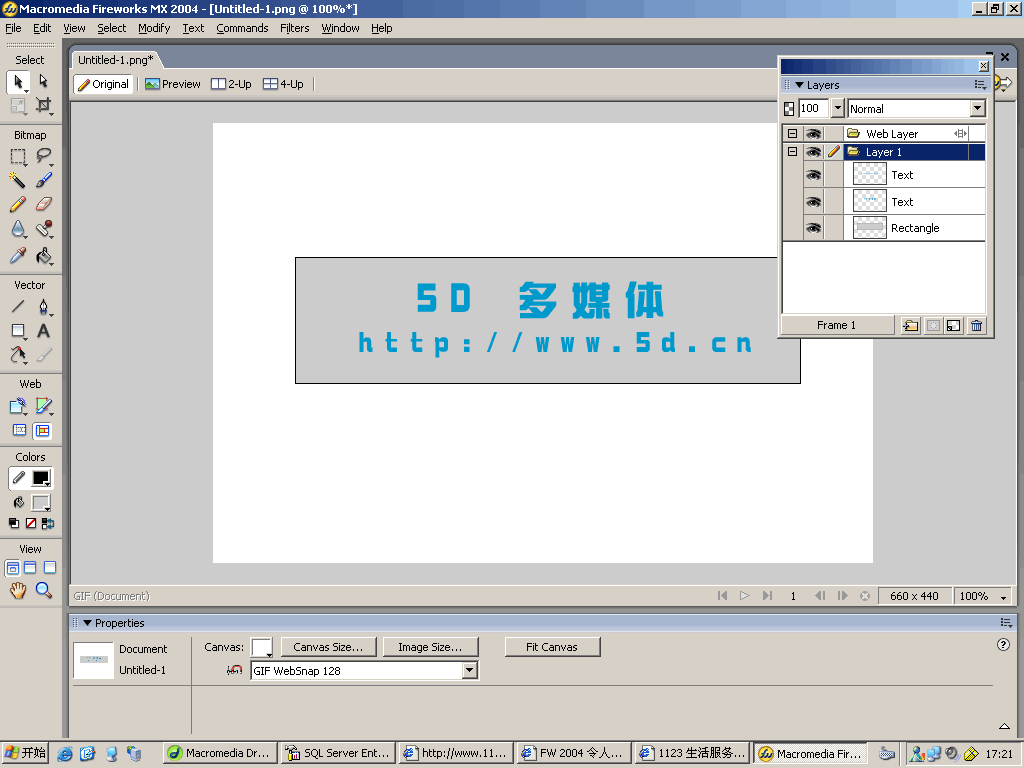Collapse the Web Layer tree
The height and width of the screenshot is (768, 1024).
pyautogui.click(x=792, y=134)
